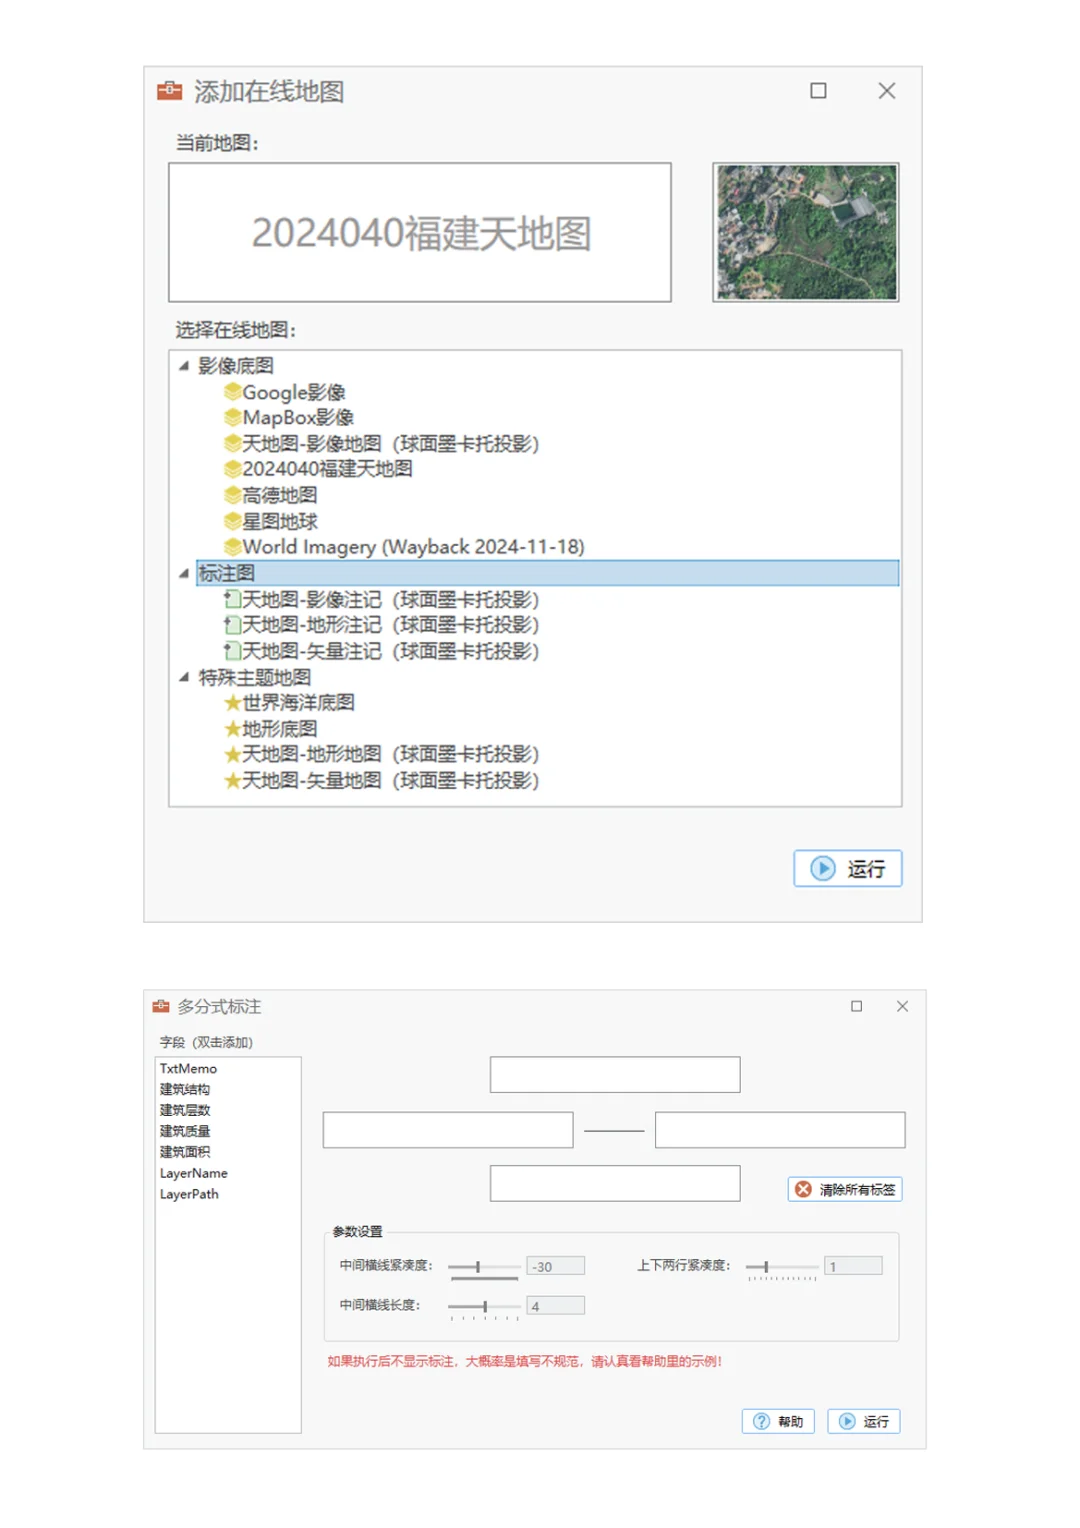Collapse the 特殊主题地图 group
The image size is (1080, 1528).
(x=184, y=676)
